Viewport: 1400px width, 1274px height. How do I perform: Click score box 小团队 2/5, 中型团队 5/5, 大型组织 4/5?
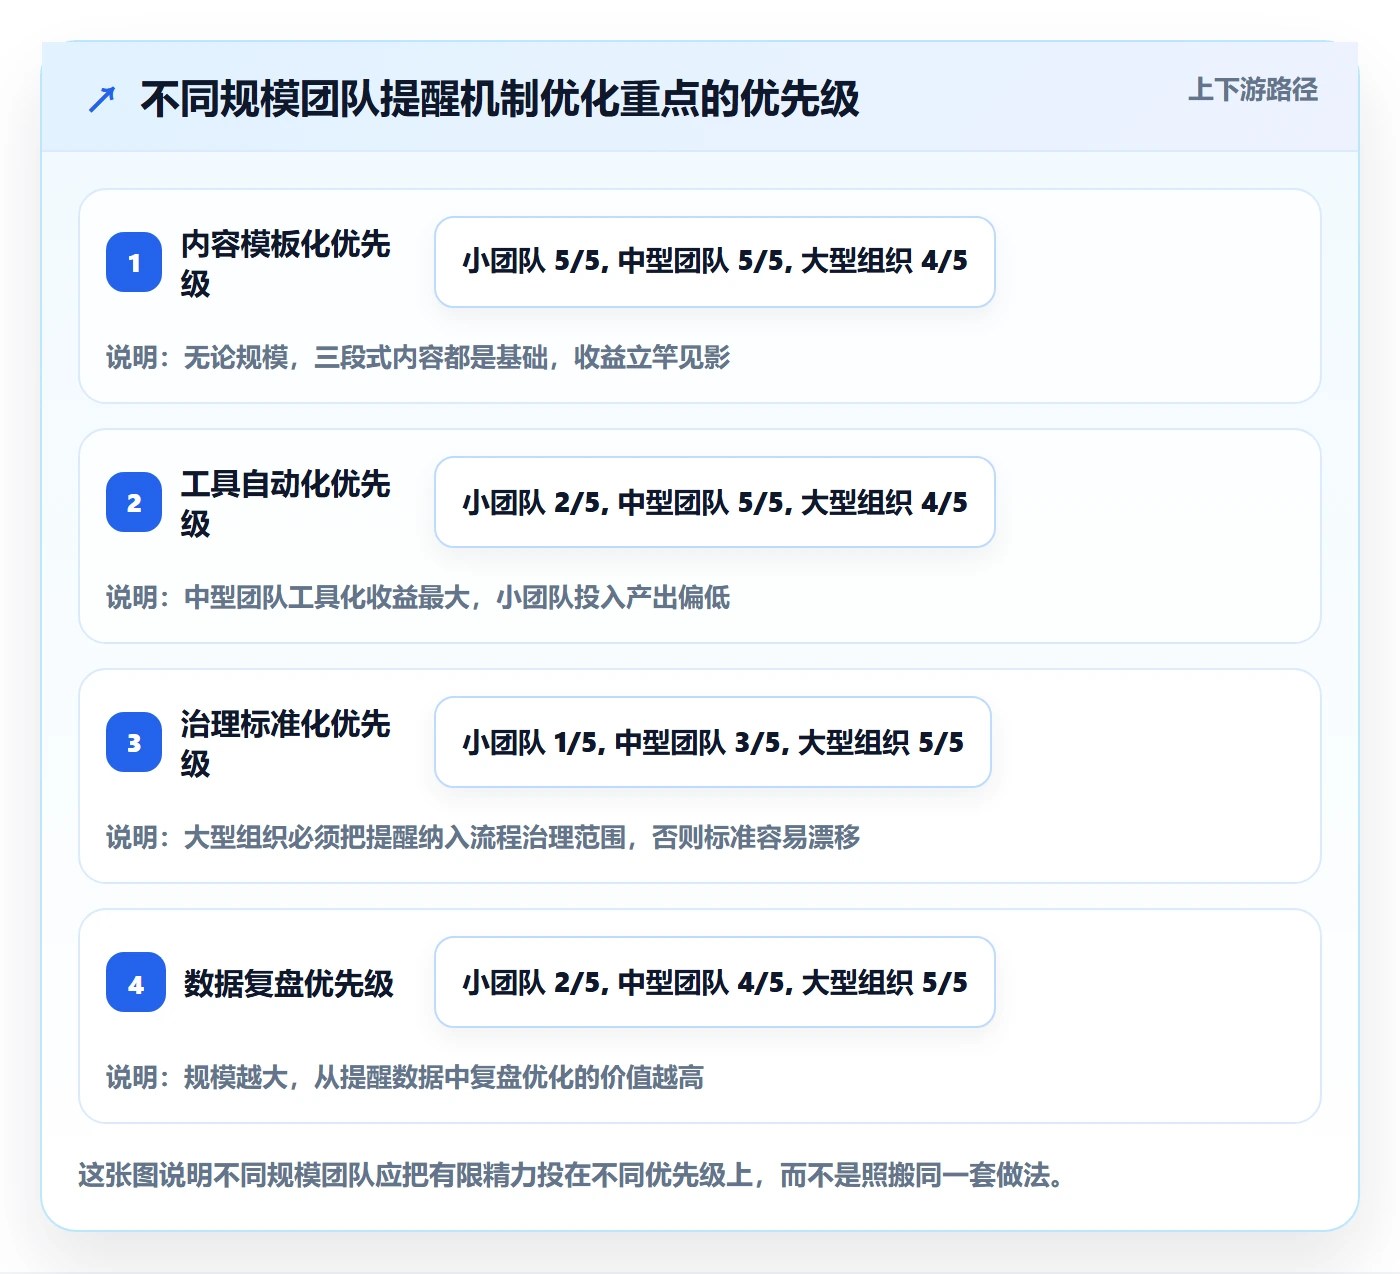coord(715,502)
